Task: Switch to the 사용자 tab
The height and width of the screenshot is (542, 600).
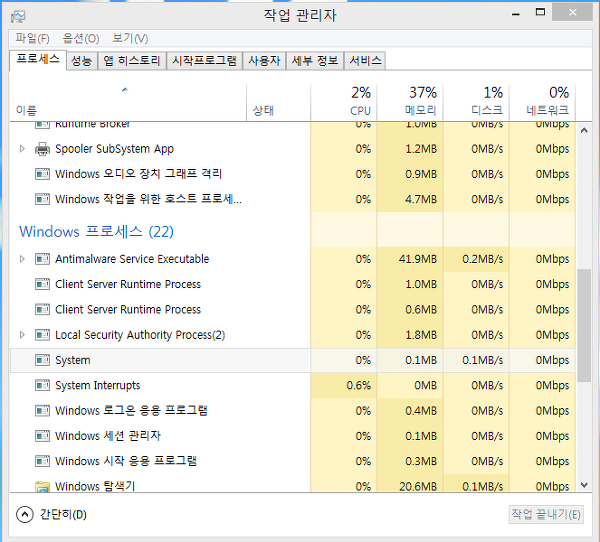Action: pyautogui.click(x=264, y=61)
